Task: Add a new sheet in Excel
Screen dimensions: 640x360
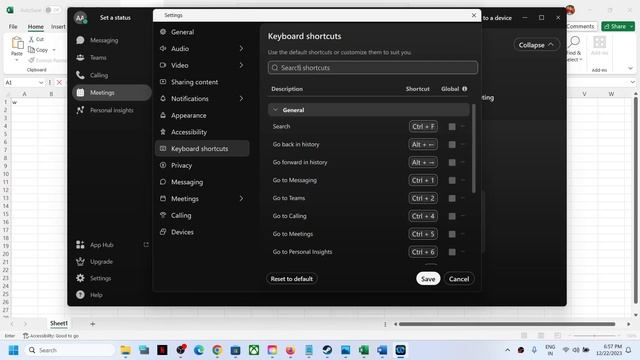Action: (x=93, y=324)
